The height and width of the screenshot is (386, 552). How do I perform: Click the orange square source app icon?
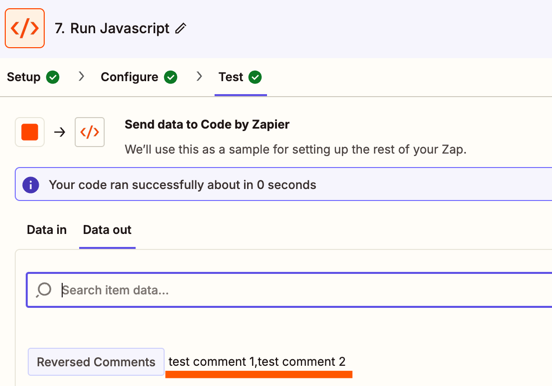point(30,132)
